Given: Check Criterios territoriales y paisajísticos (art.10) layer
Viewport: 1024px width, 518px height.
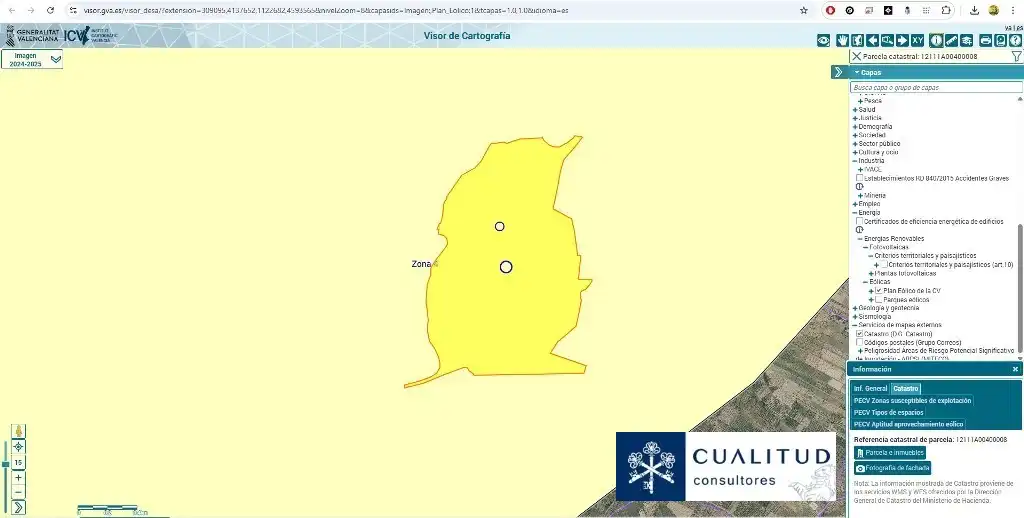Looking at the screenshot, I should coord(885,265).
